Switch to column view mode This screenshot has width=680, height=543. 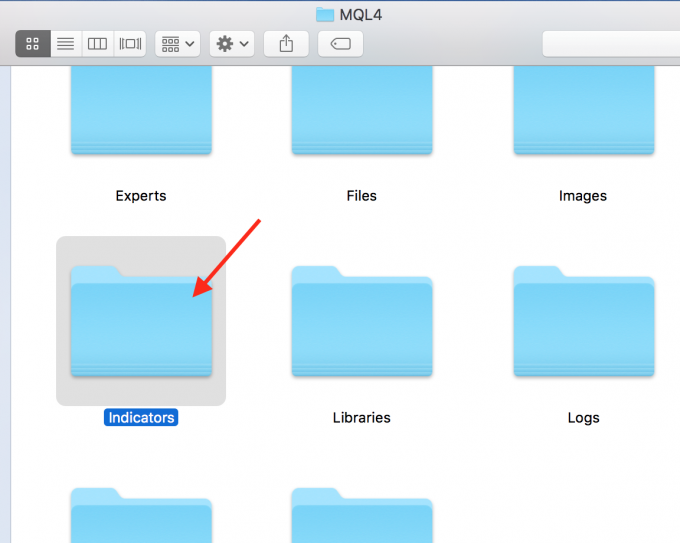tap(97, 44)
